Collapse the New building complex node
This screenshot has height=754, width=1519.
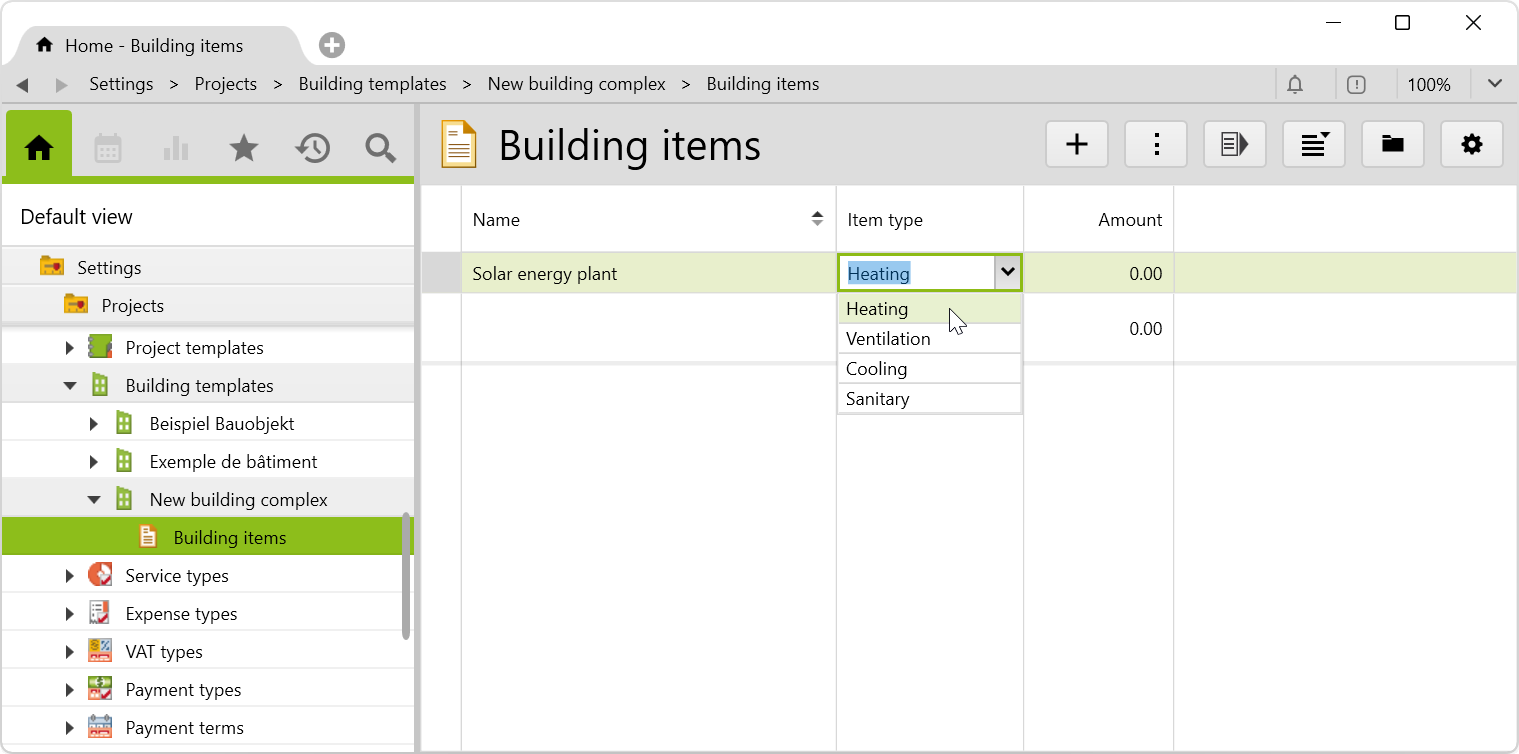click(x=93, y=500)
